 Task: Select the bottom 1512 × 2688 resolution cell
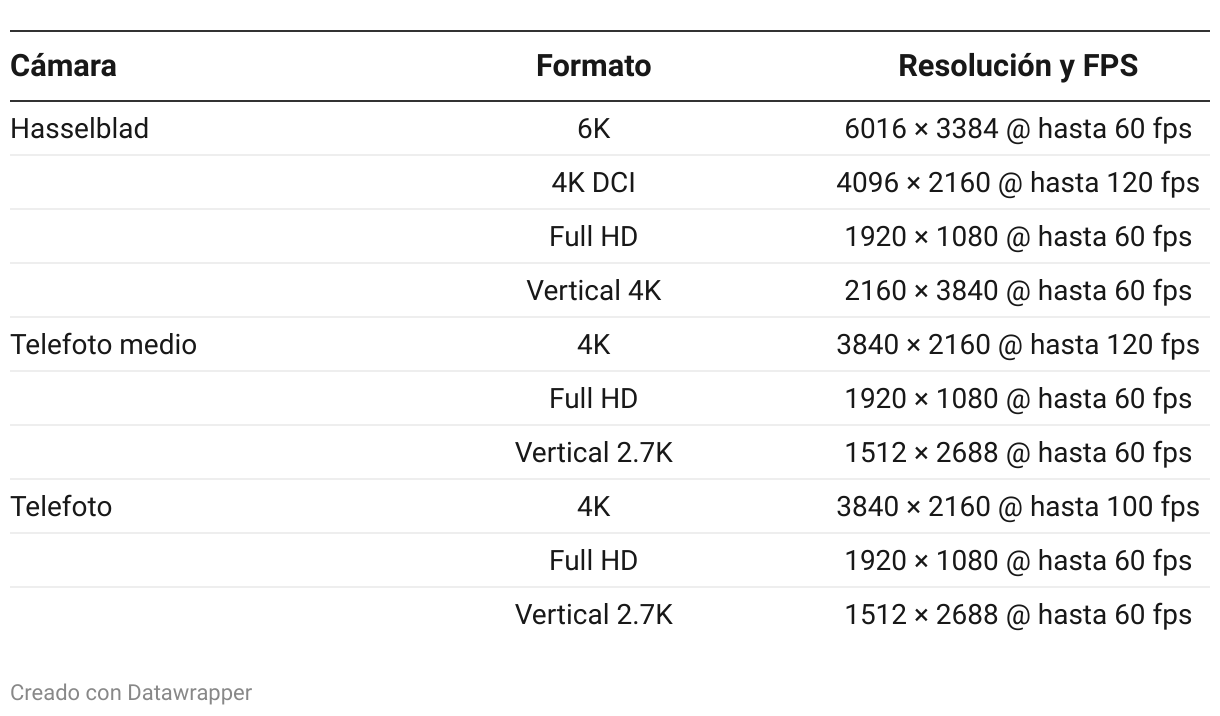[x=1018, y=615]
